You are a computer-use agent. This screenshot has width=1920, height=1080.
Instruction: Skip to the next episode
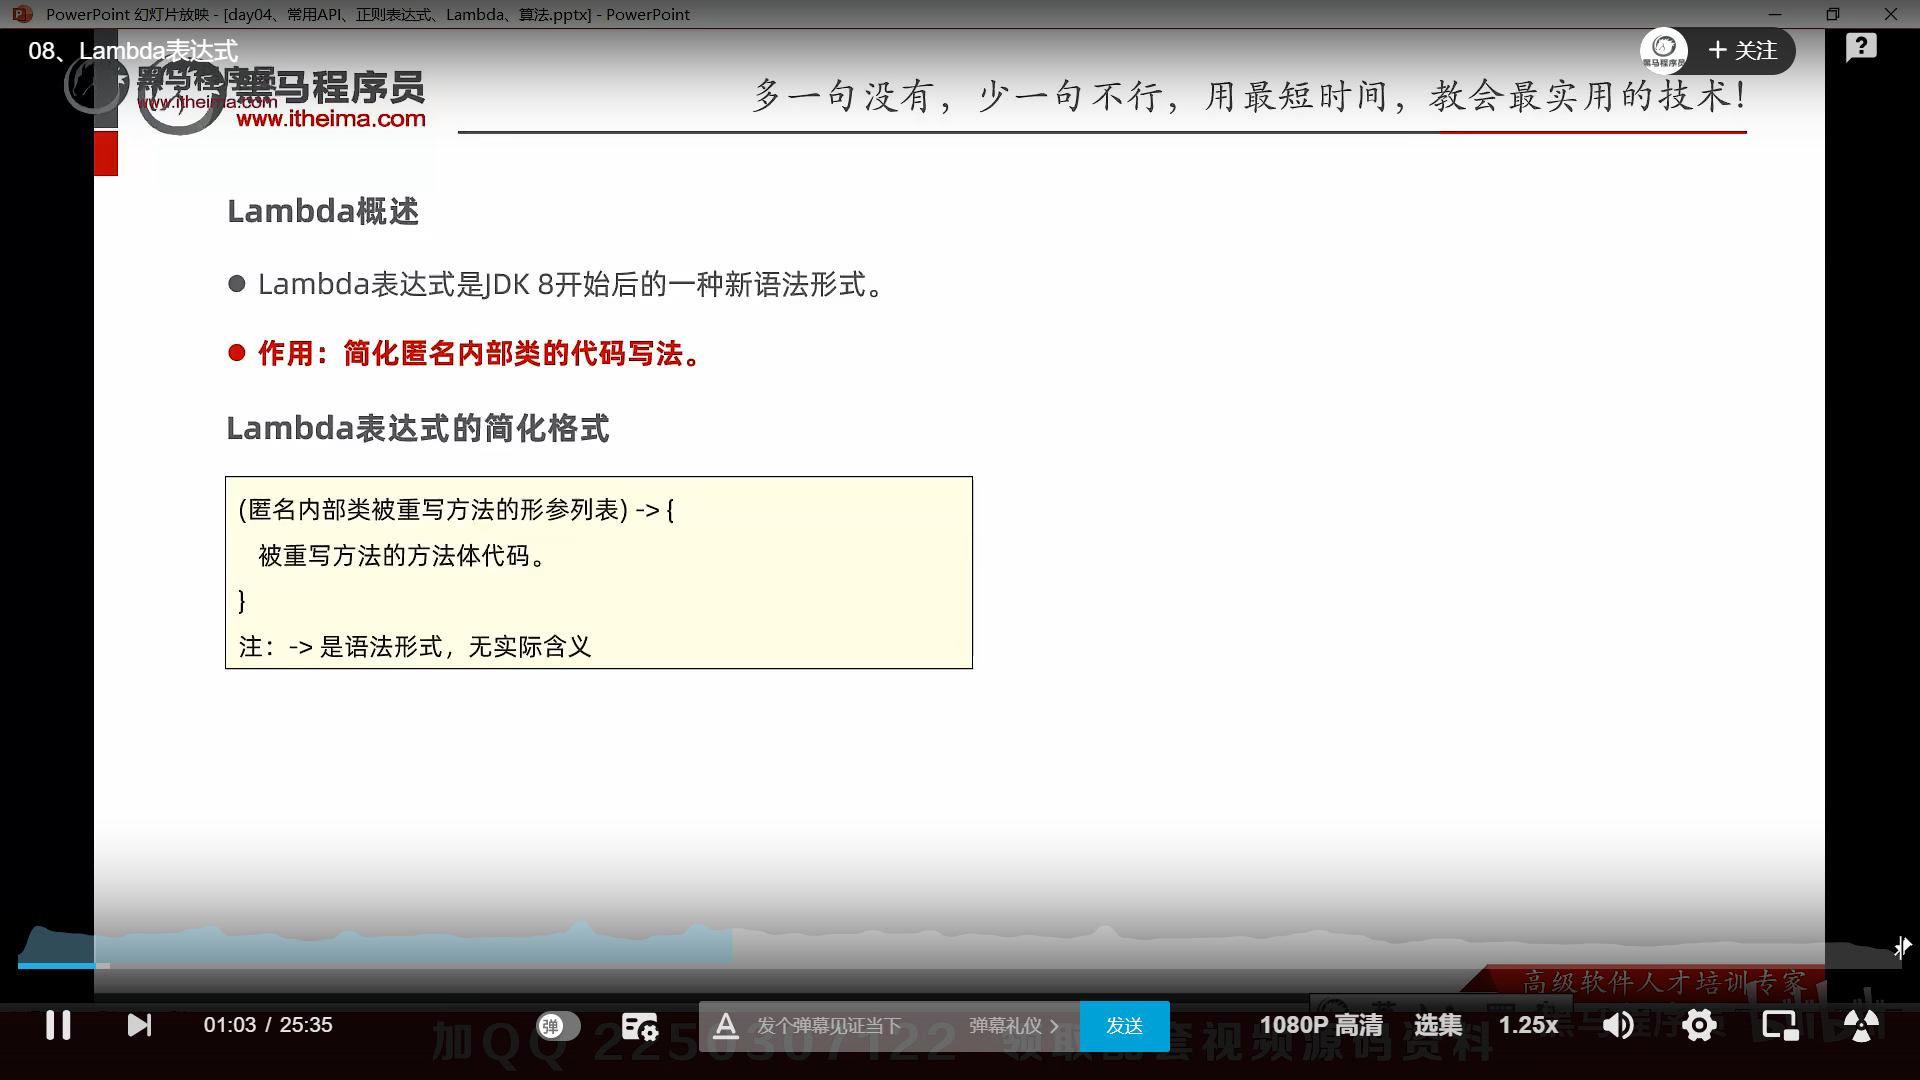point(139,1025)
